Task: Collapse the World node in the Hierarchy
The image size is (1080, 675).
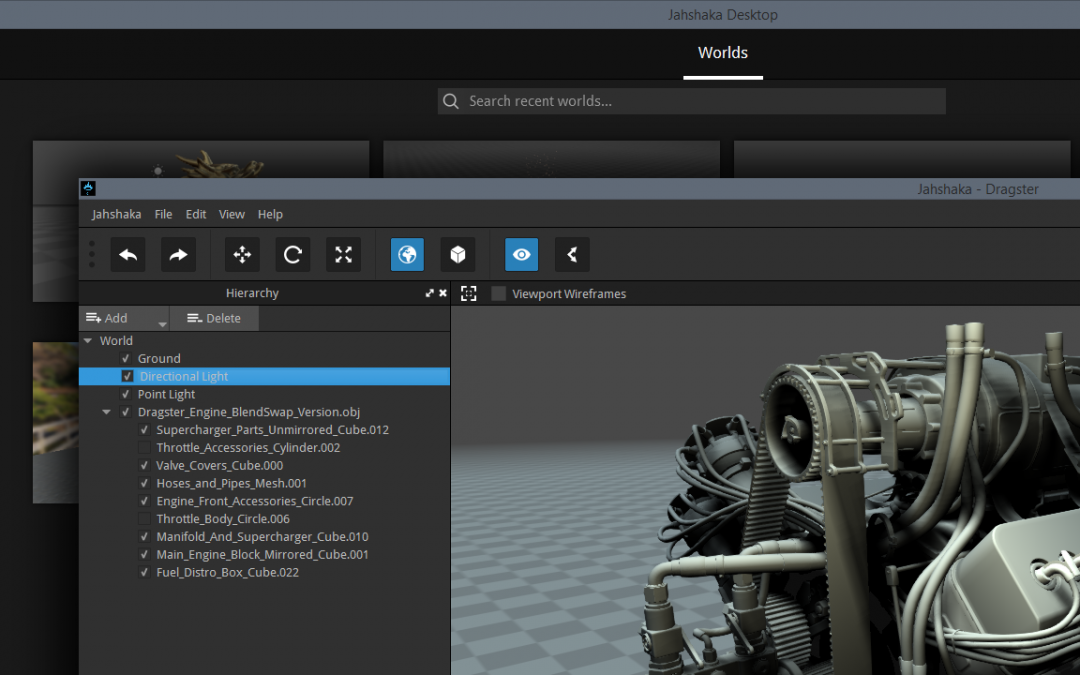Action: (88, 340)
